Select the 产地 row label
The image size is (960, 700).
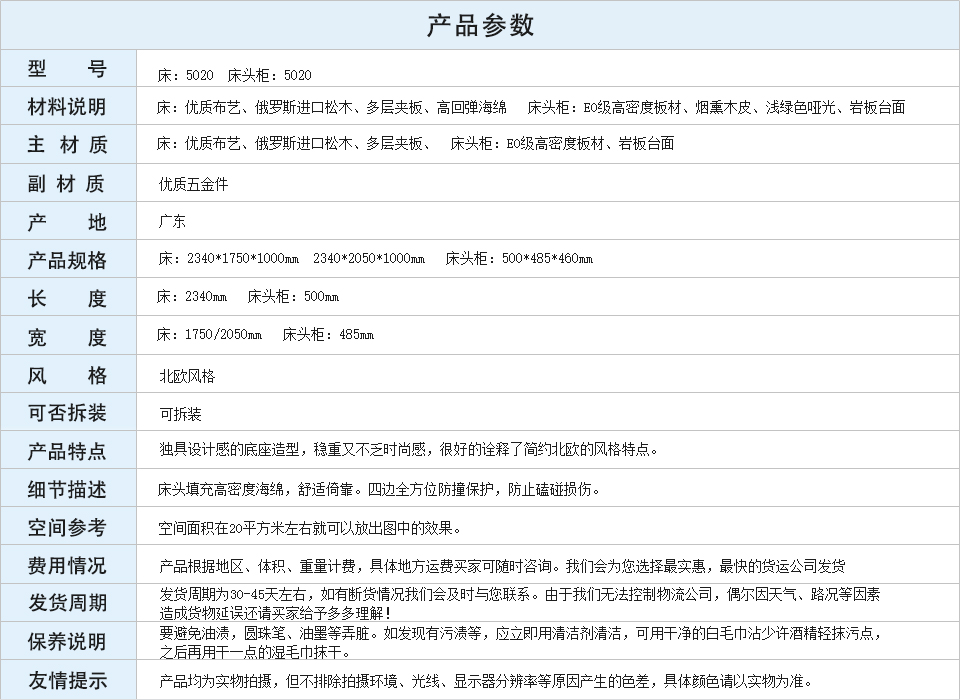(x=67, y=222)
